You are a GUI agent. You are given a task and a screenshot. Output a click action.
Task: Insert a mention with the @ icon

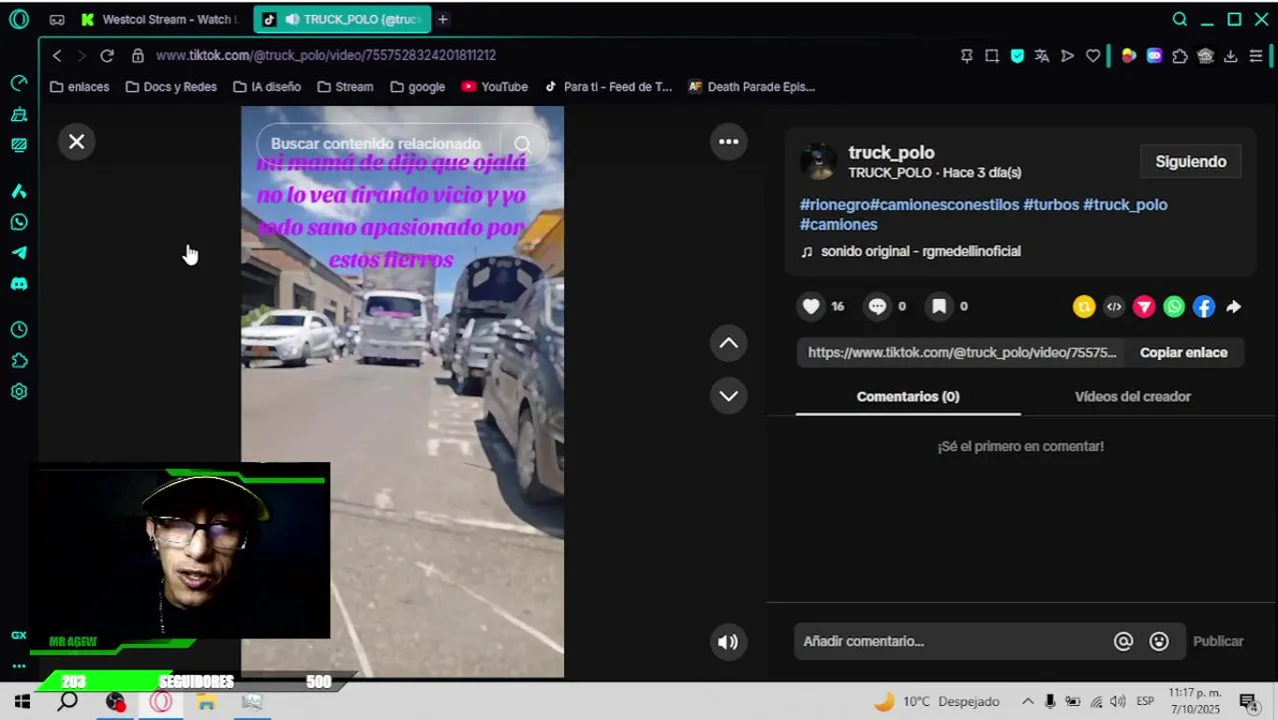[1123, 641]
